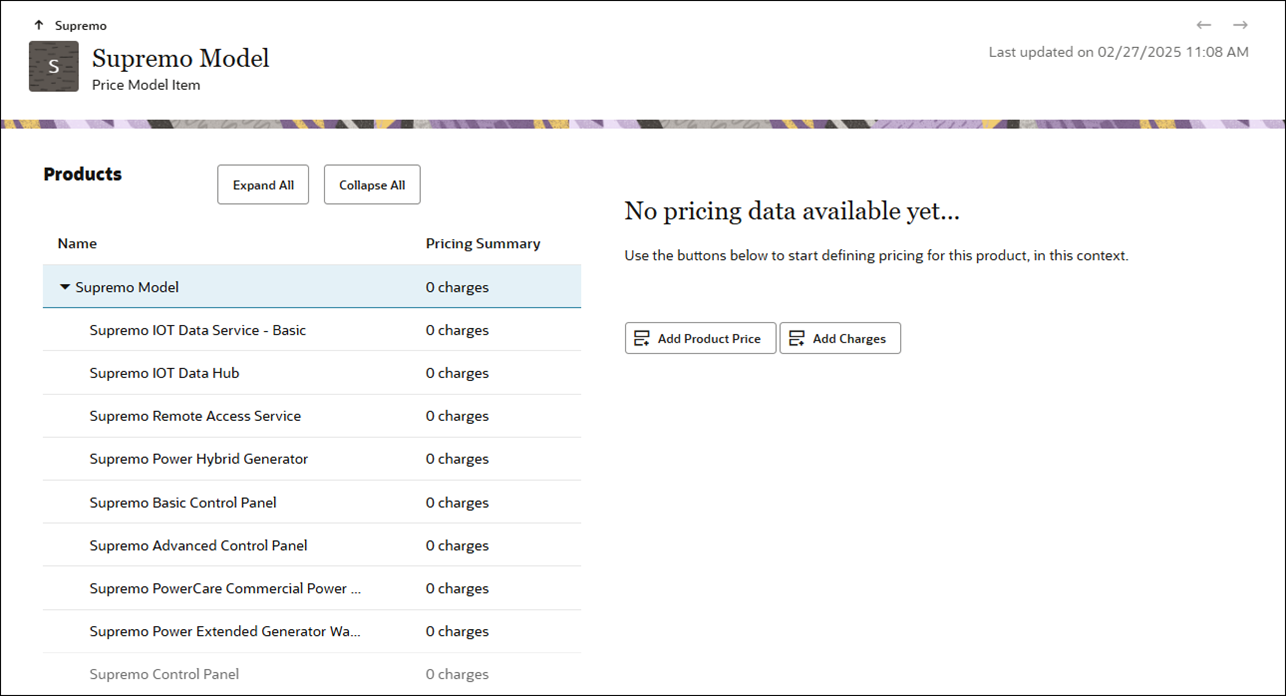1286x696 pixels.
Task: Open the Supremo breadcrumb link
Action: tap(80, 25)
